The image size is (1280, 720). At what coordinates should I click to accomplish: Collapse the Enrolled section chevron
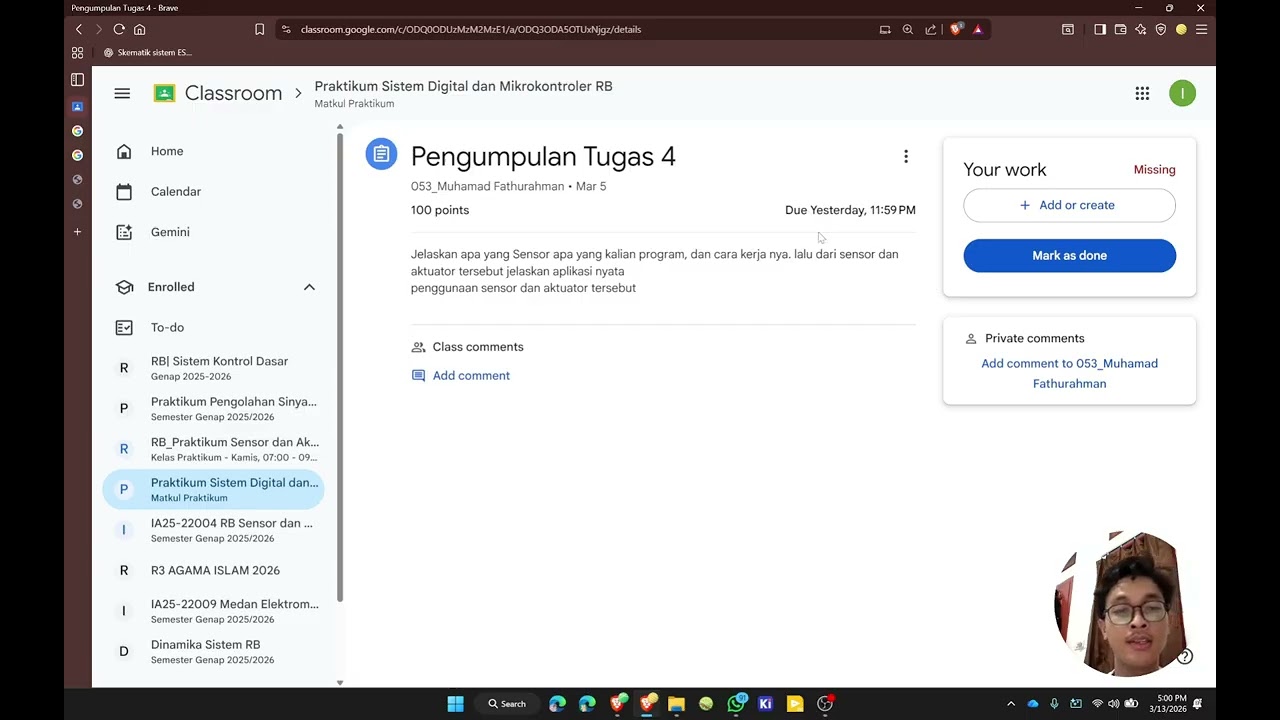309,287
